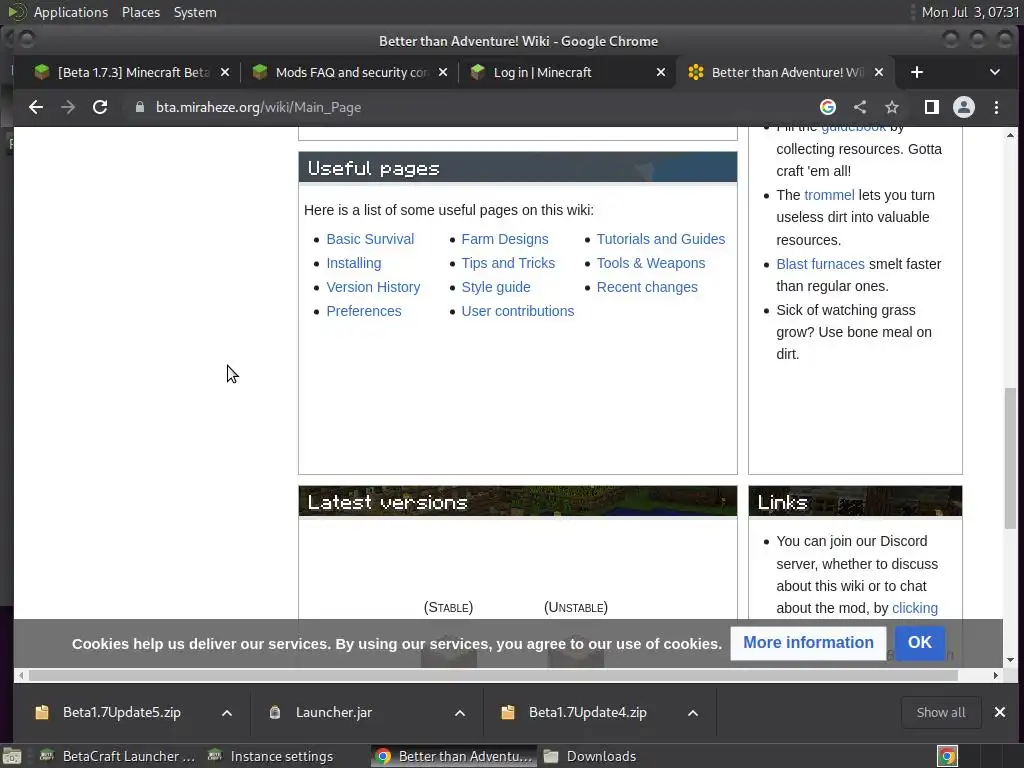The width and height of the screenshot is (1024, 768).
Task: Click the Beta1.7Update5.zip file icon
Action: click(x=42, y=712)
